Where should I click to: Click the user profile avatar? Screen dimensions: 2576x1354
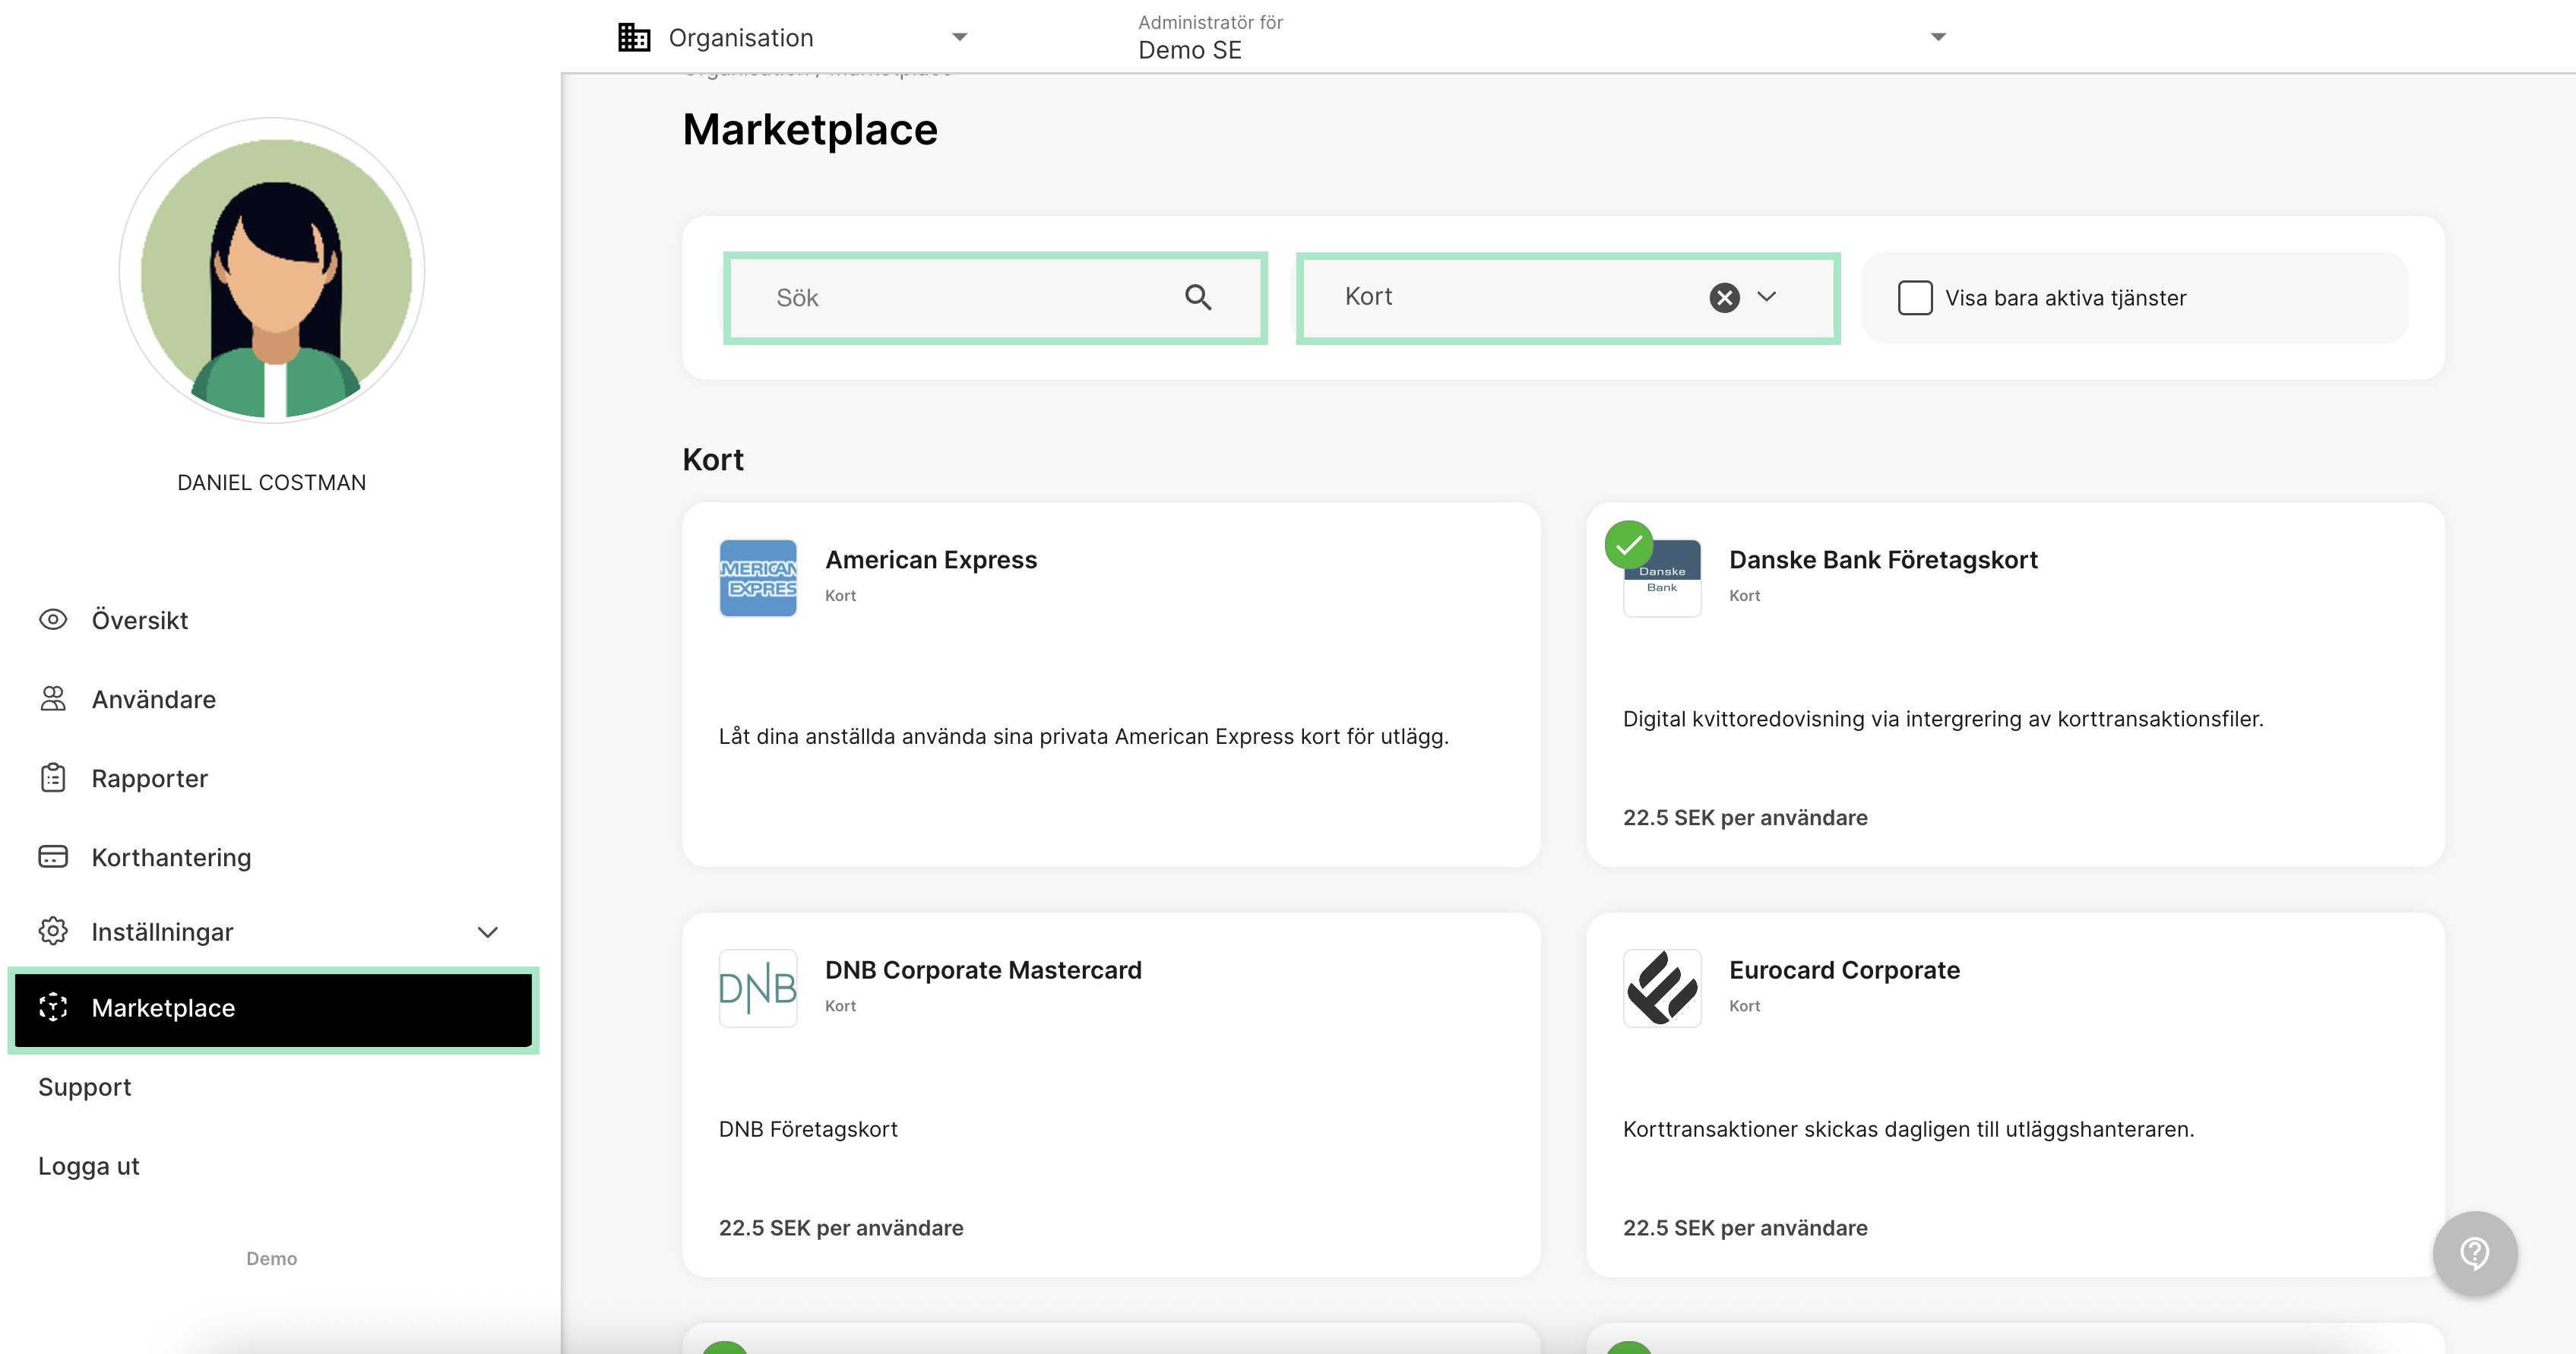point(272,270)
